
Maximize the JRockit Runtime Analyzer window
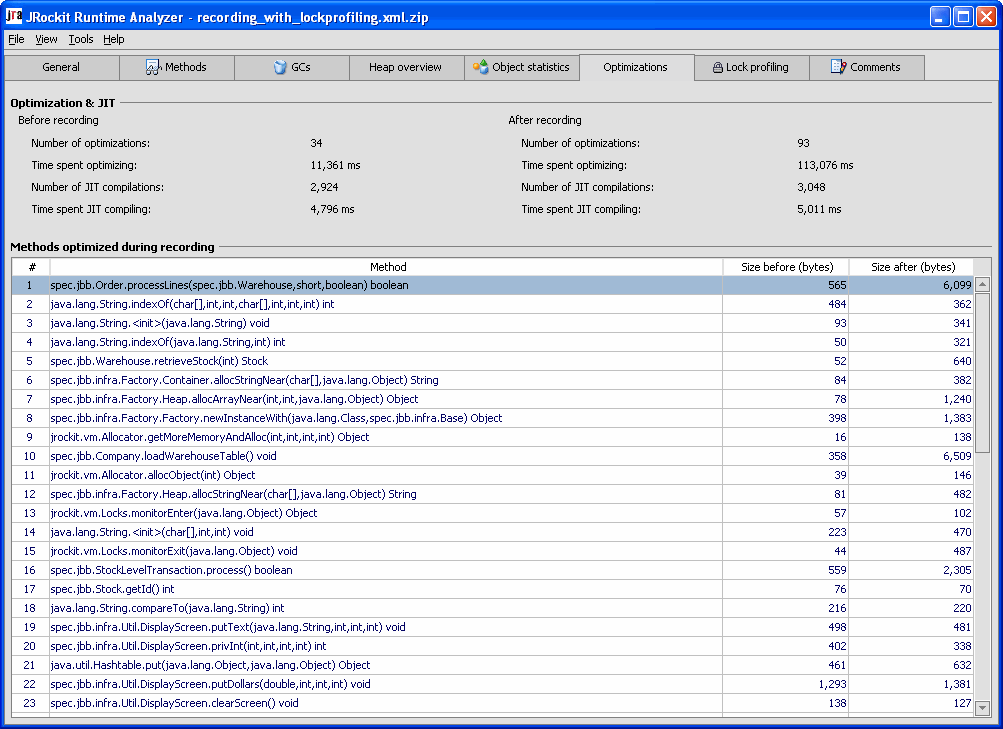click(963, 17)
